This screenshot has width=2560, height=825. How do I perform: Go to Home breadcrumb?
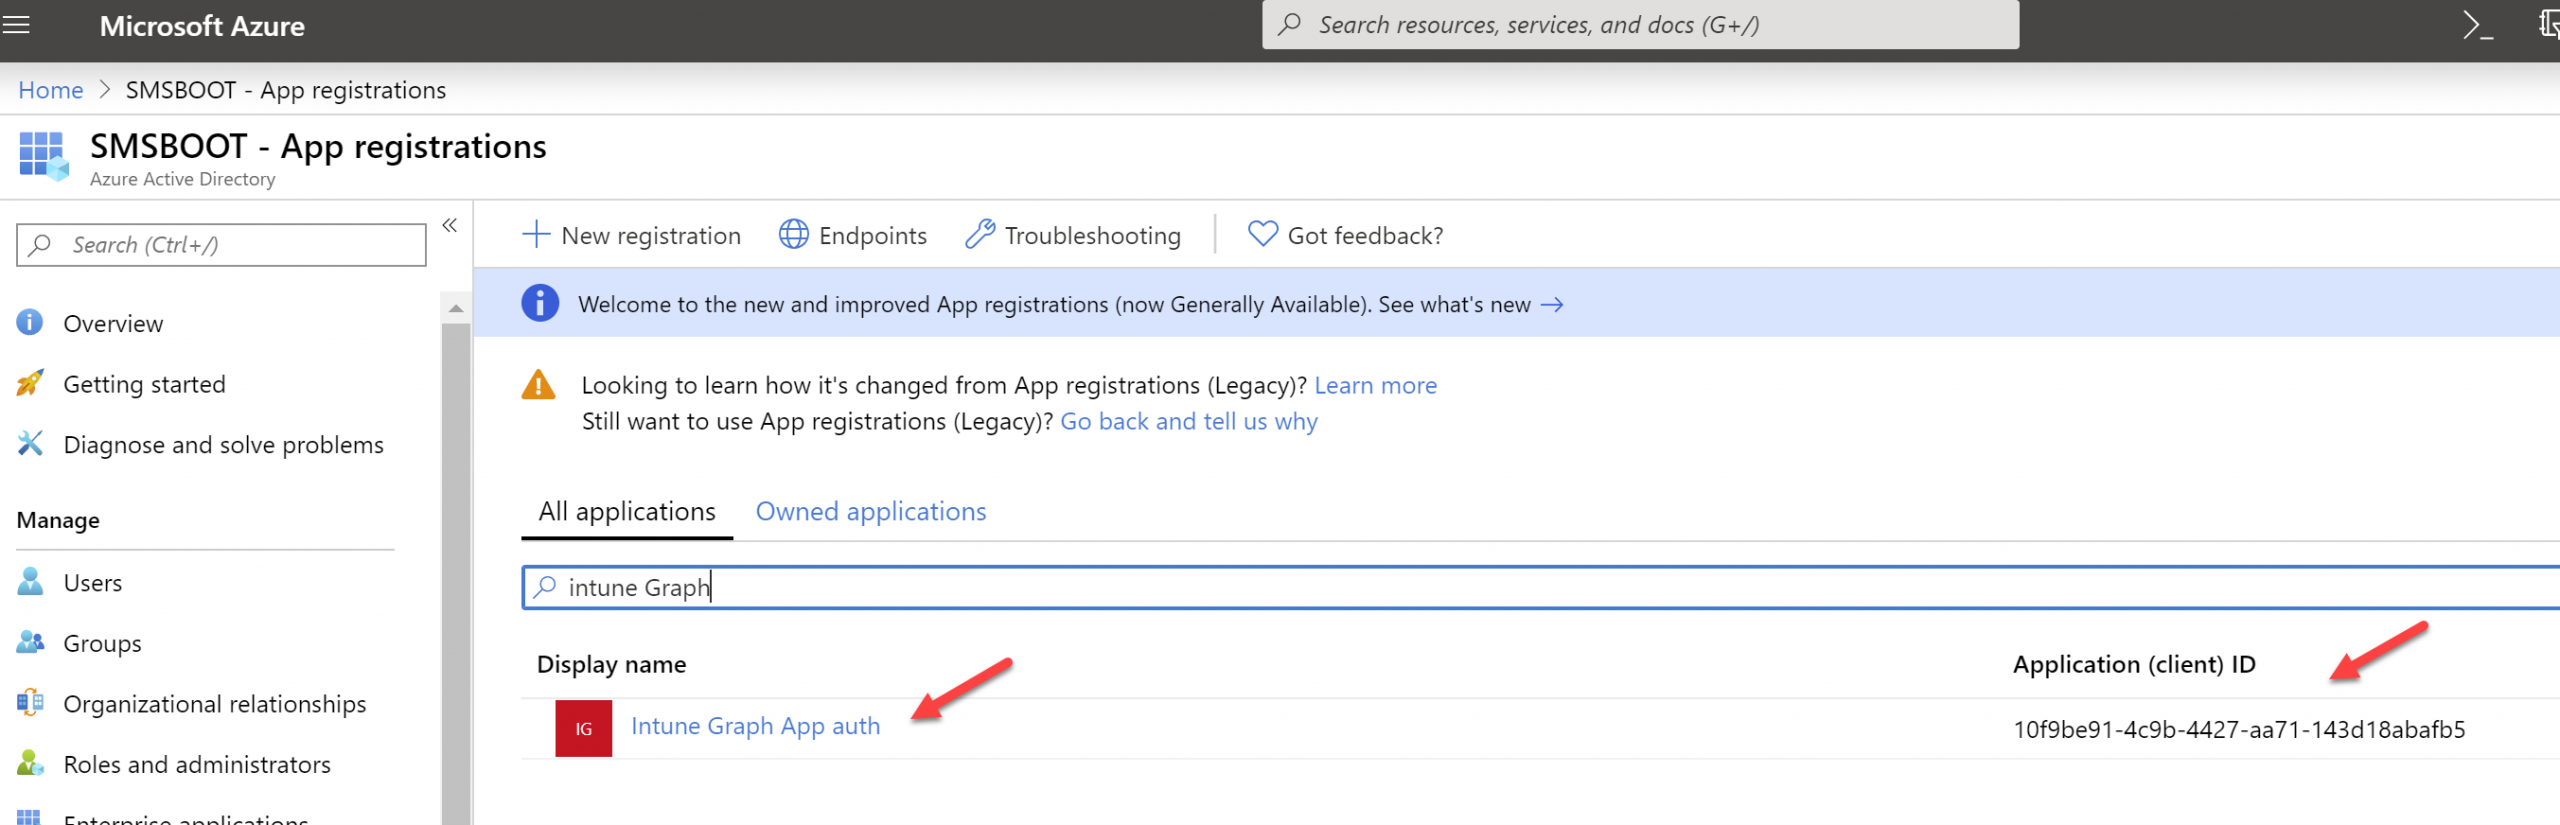click(x=51, y=90)
